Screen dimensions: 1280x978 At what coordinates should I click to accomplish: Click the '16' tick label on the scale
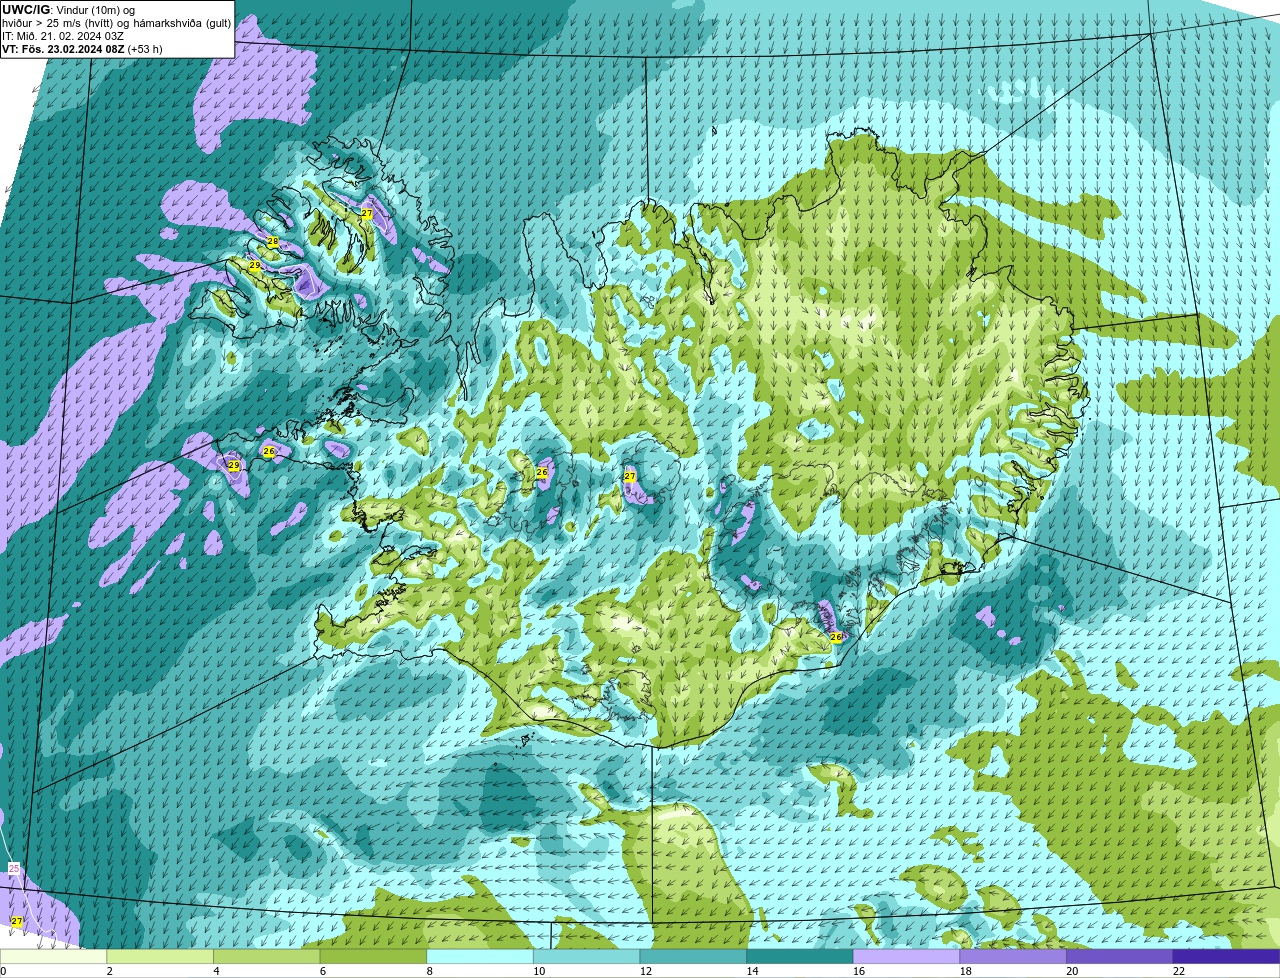[859, 971]
